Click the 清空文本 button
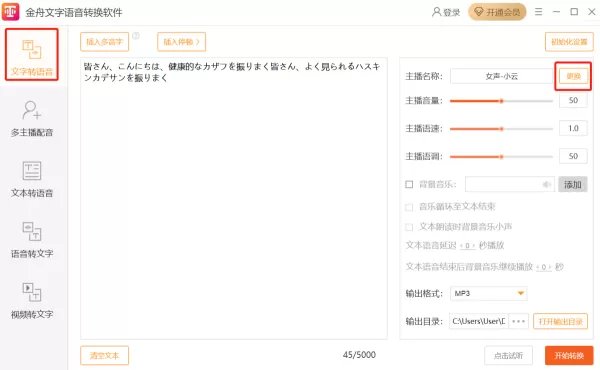Image resolution: width=600 pixels, height=370 pixels. click(104, 355)
